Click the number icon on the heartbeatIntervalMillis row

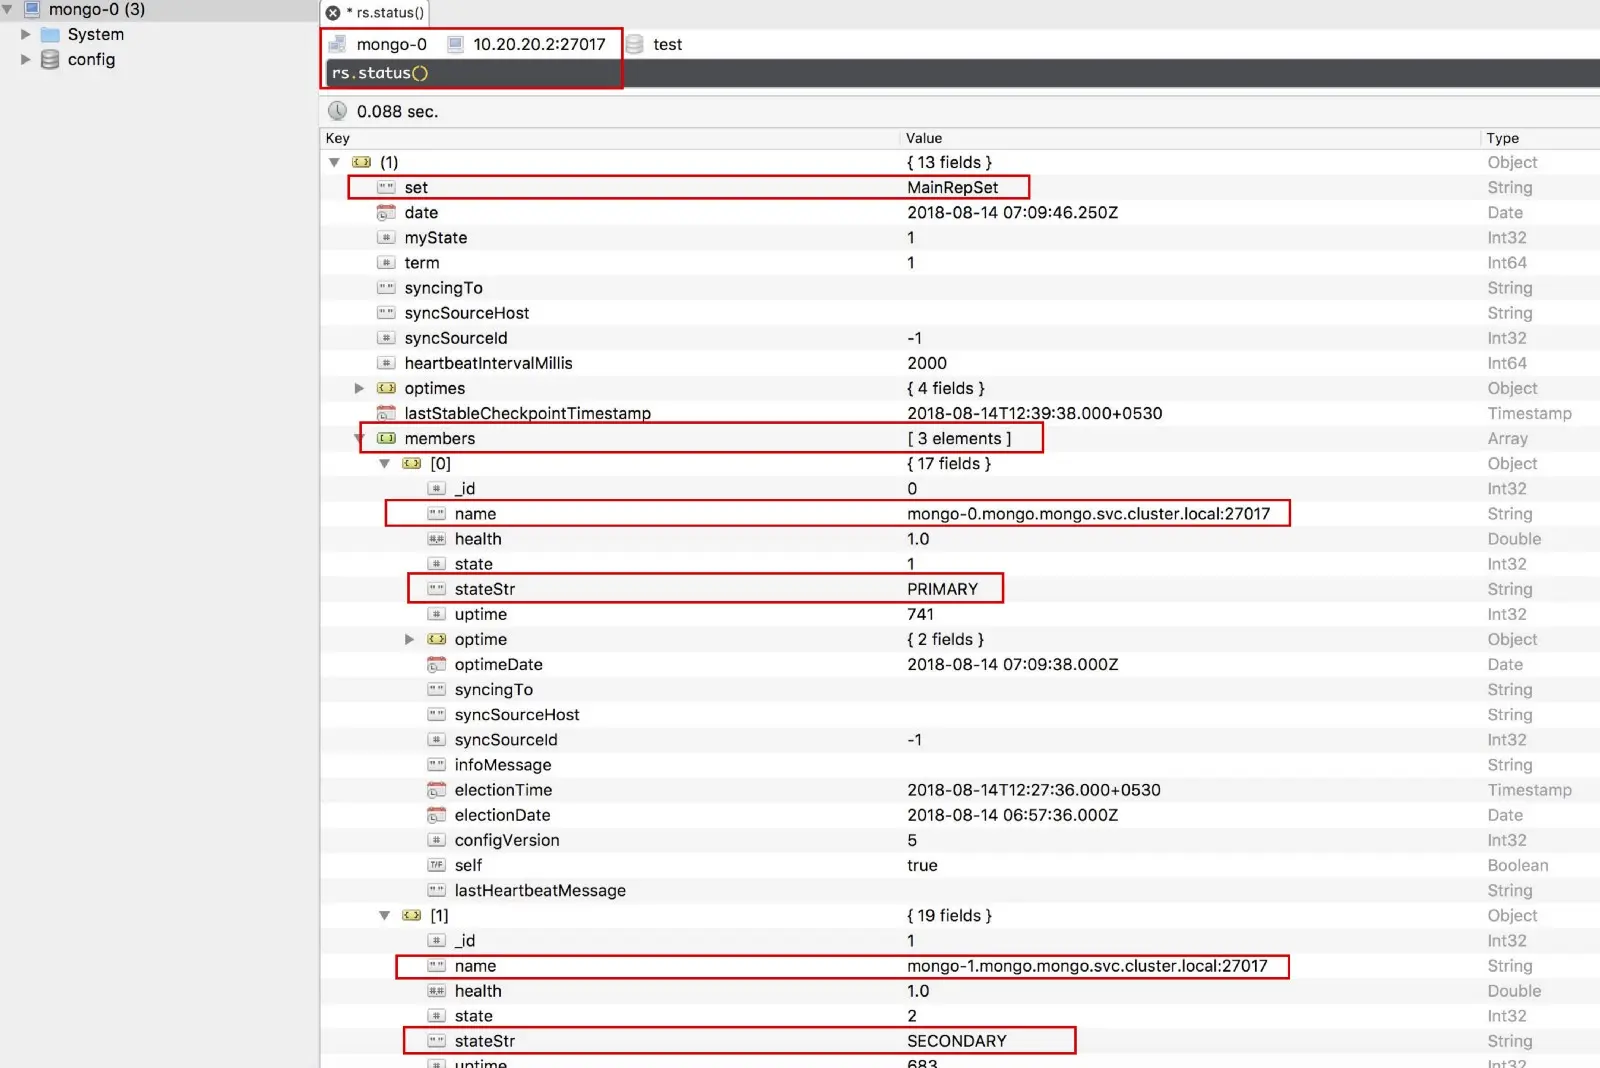pos(386,363)
